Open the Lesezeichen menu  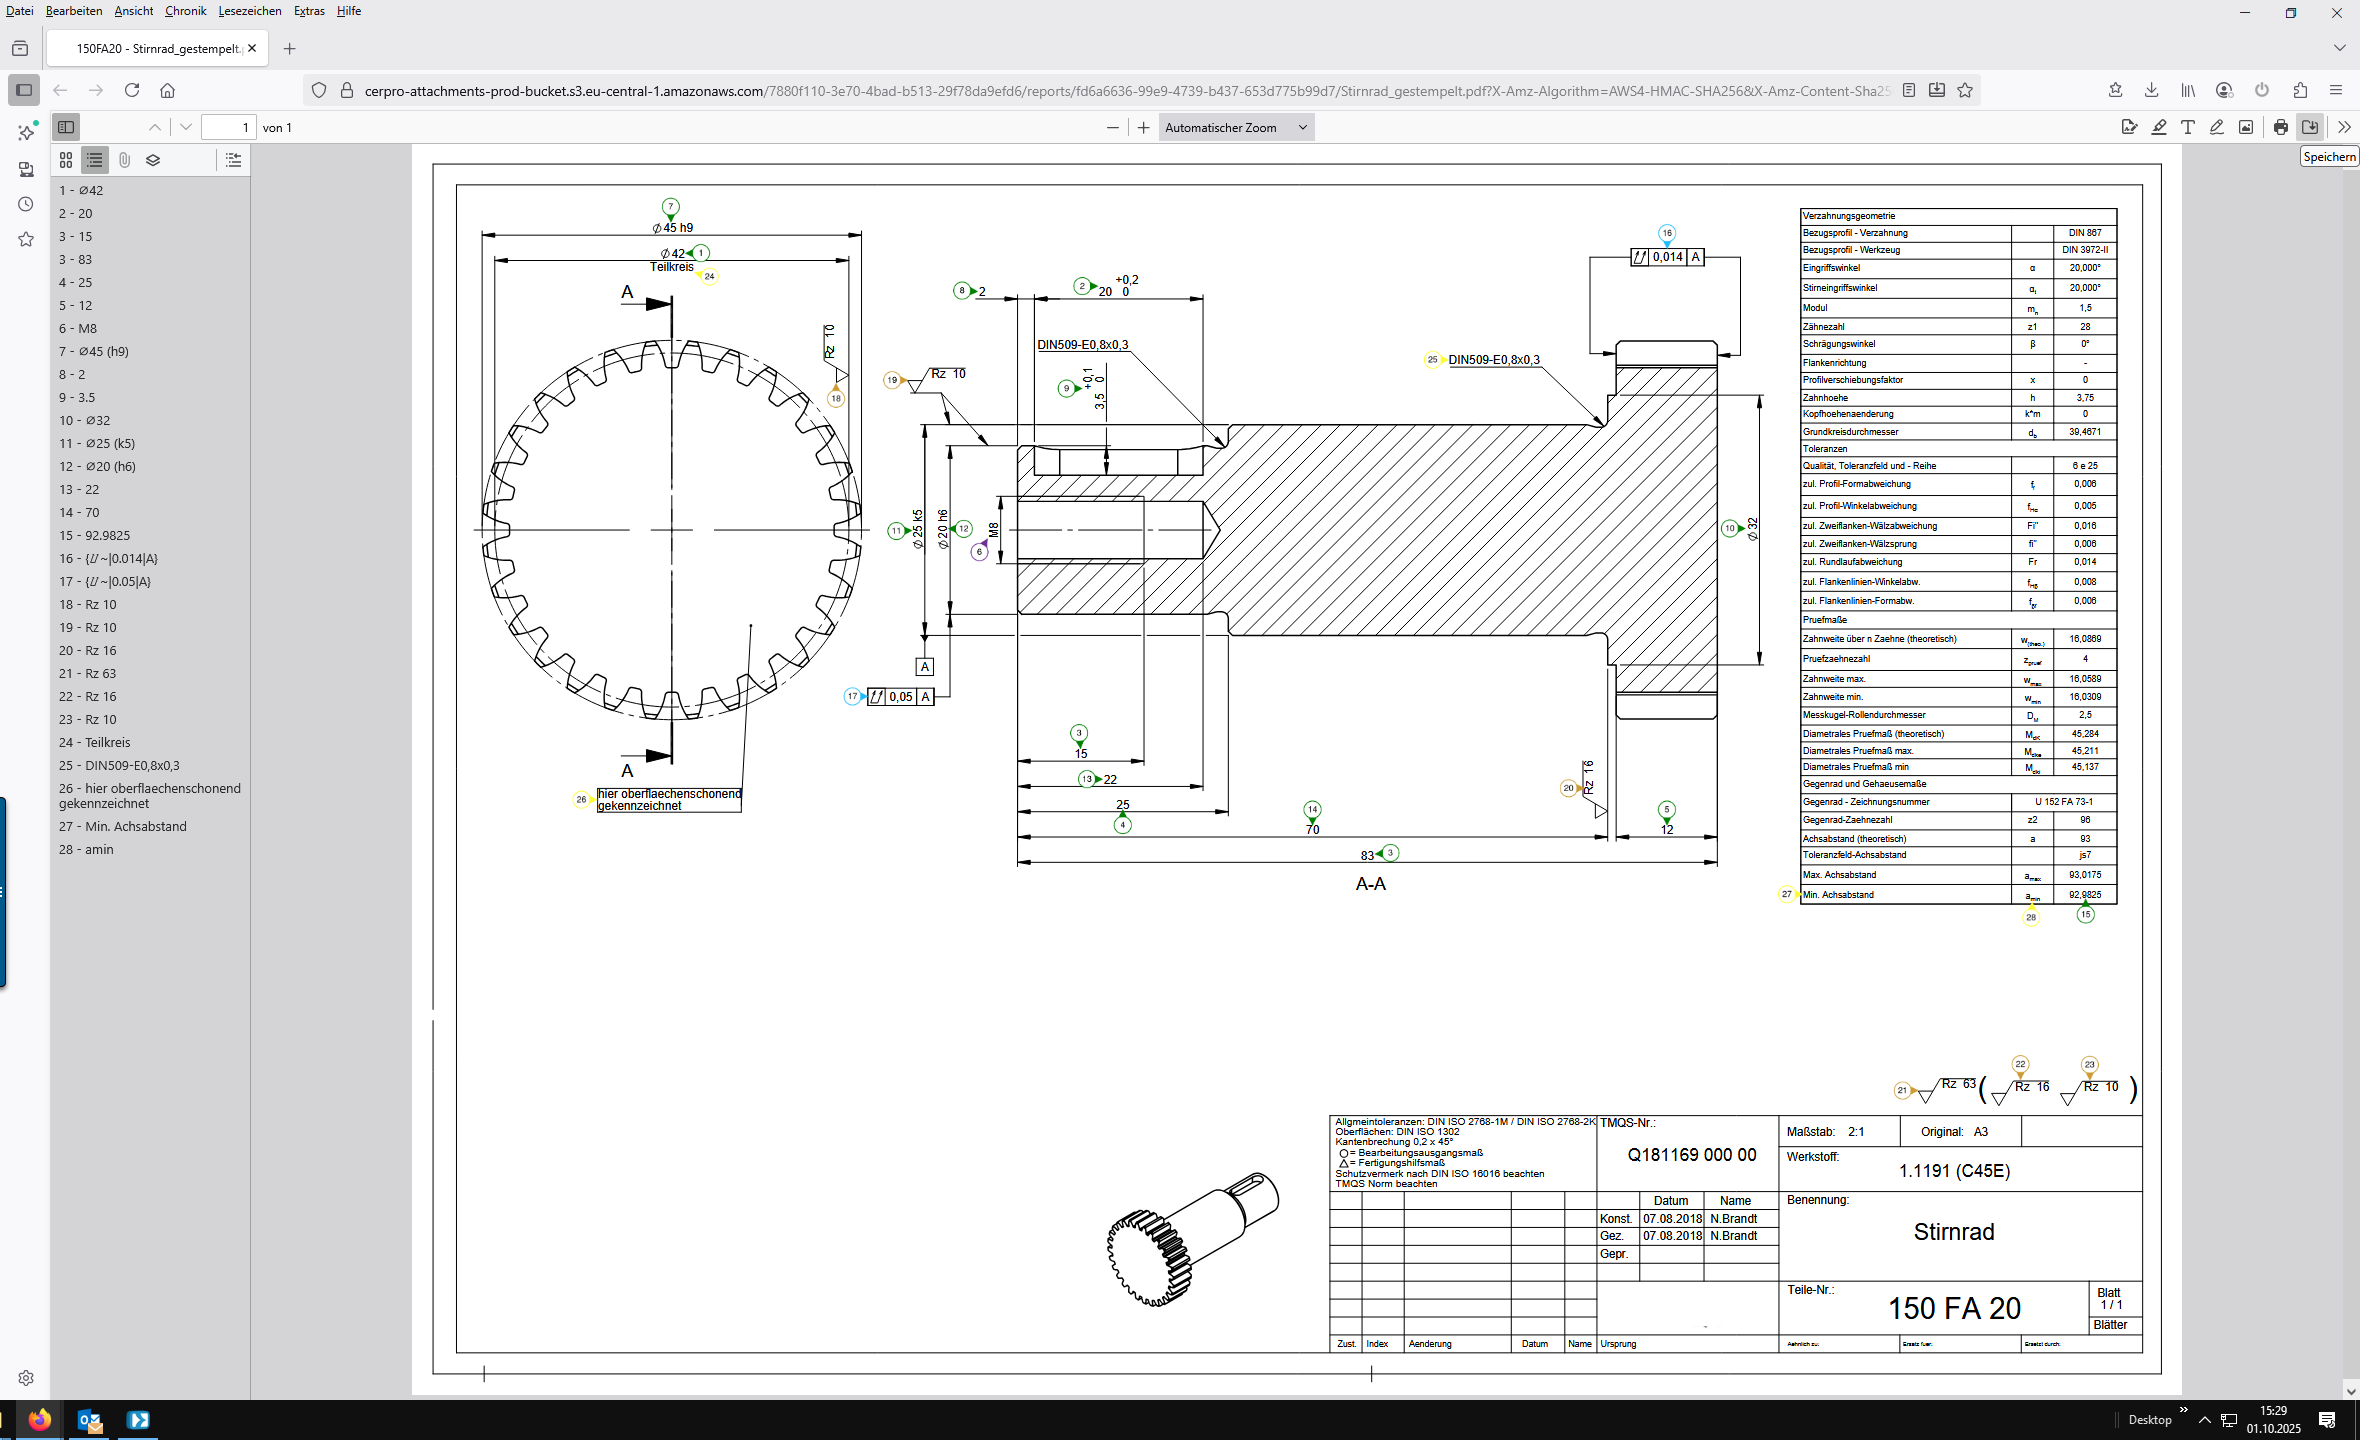click(249, 11)
